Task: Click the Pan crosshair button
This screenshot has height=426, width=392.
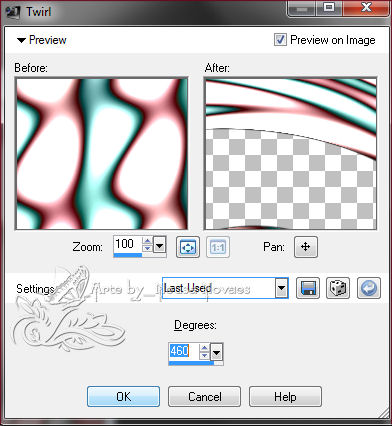Action: [306, 247]
